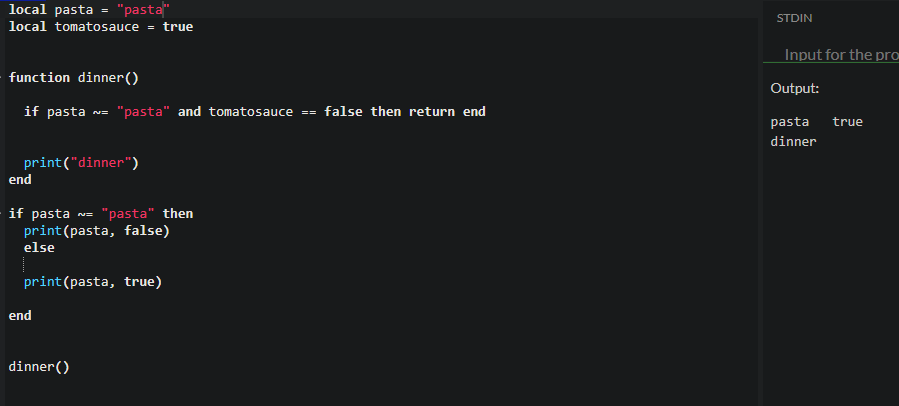Click the Output label
The width and height of the screenshot is (899, 406).
click(795, 89)
